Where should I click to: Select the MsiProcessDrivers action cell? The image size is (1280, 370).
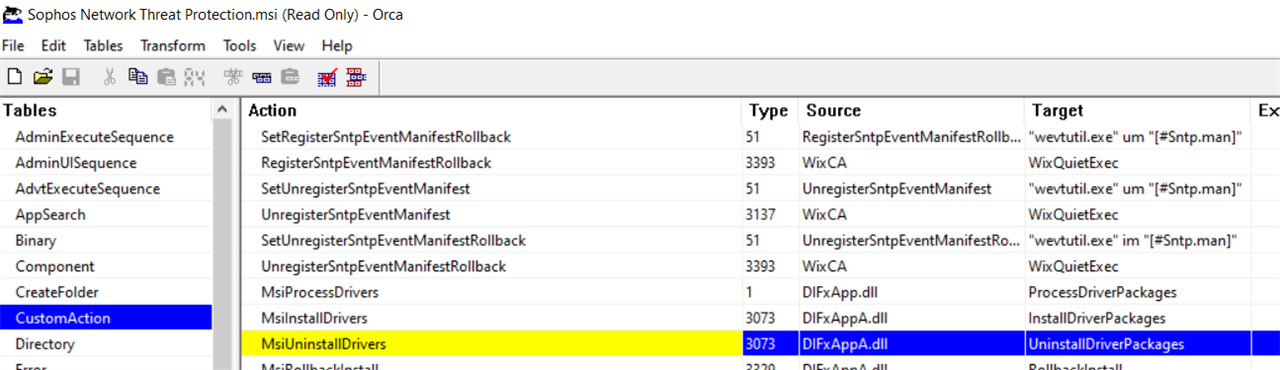(x=491, y=293)
